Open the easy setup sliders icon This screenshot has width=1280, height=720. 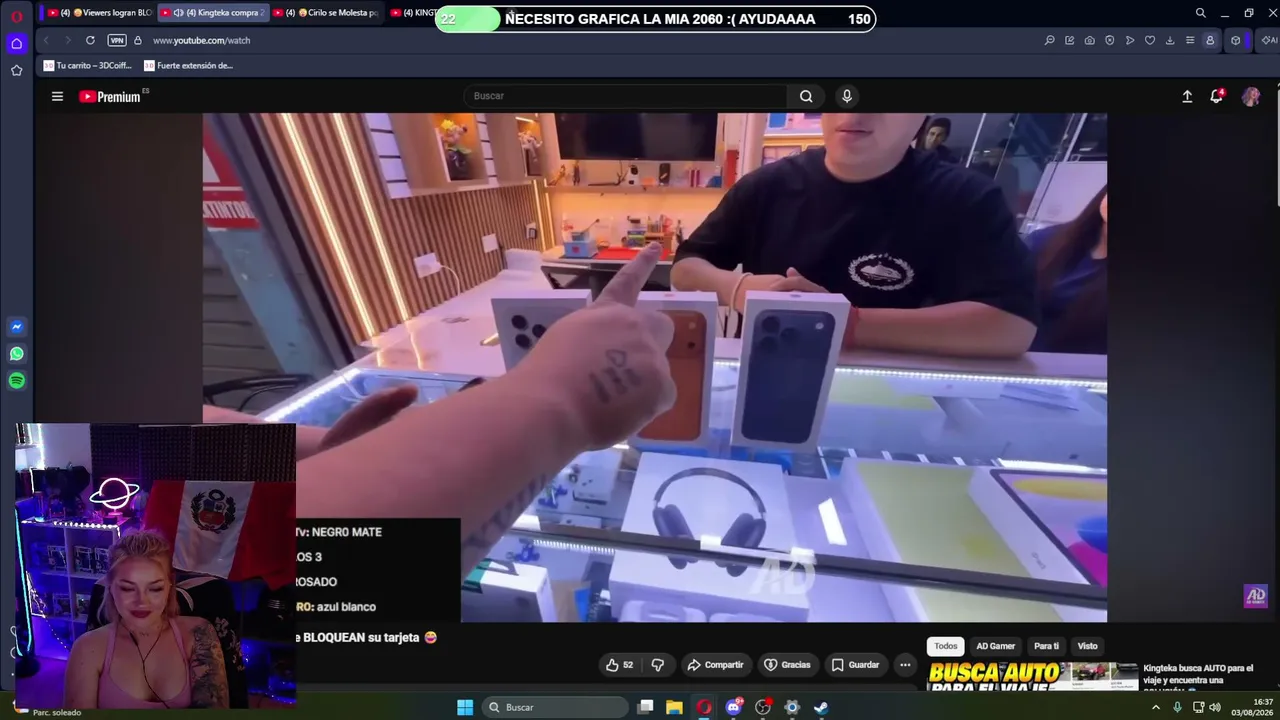[x=1189, y=40]
